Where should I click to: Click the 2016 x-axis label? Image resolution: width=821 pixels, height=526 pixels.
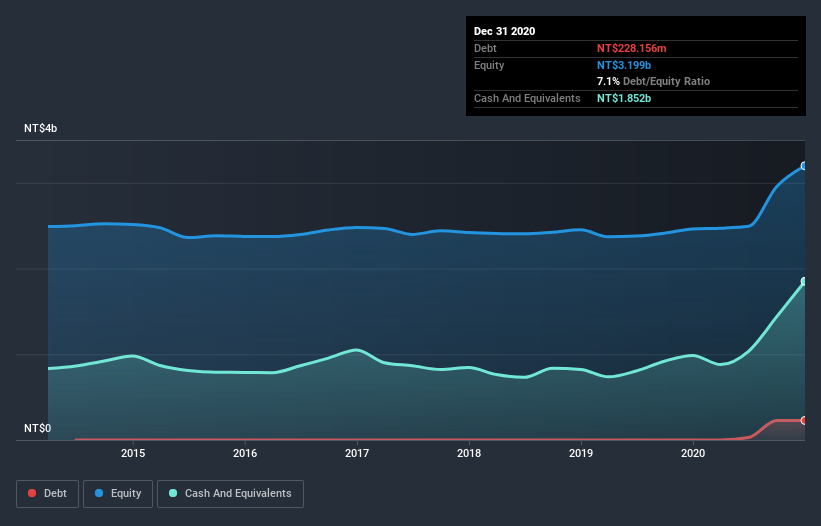(x=245, y=453)
